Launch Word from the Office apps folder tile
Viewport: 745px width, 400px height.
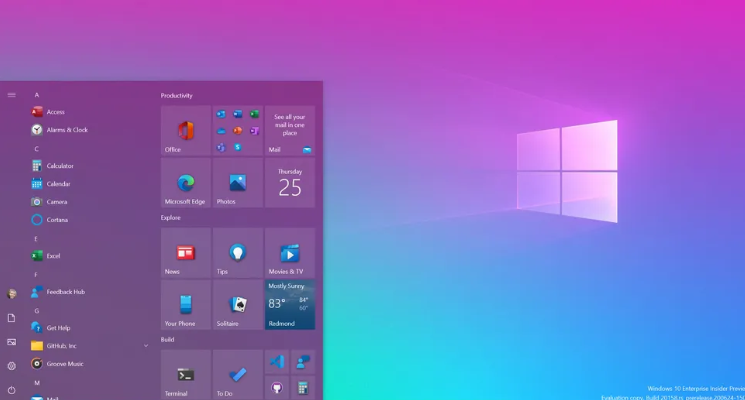[x=238, y=114]
